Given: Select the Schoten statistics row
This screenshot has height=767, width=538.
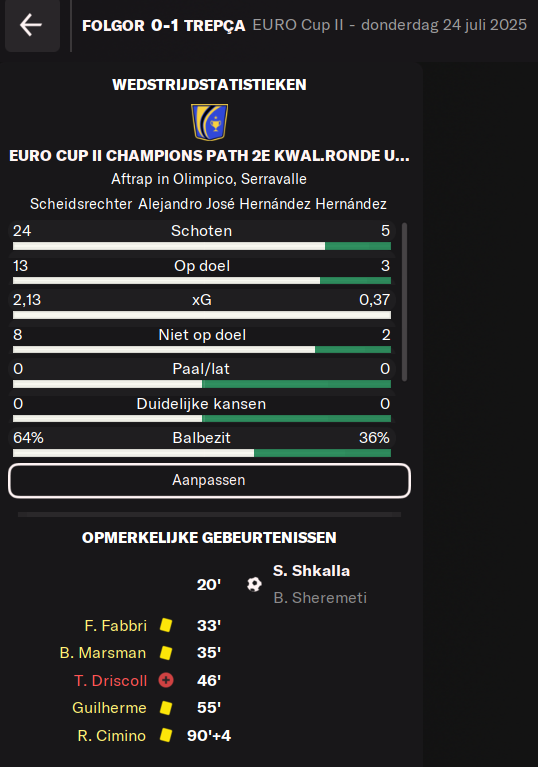Looking at the screenshot, I should point(202,236).
